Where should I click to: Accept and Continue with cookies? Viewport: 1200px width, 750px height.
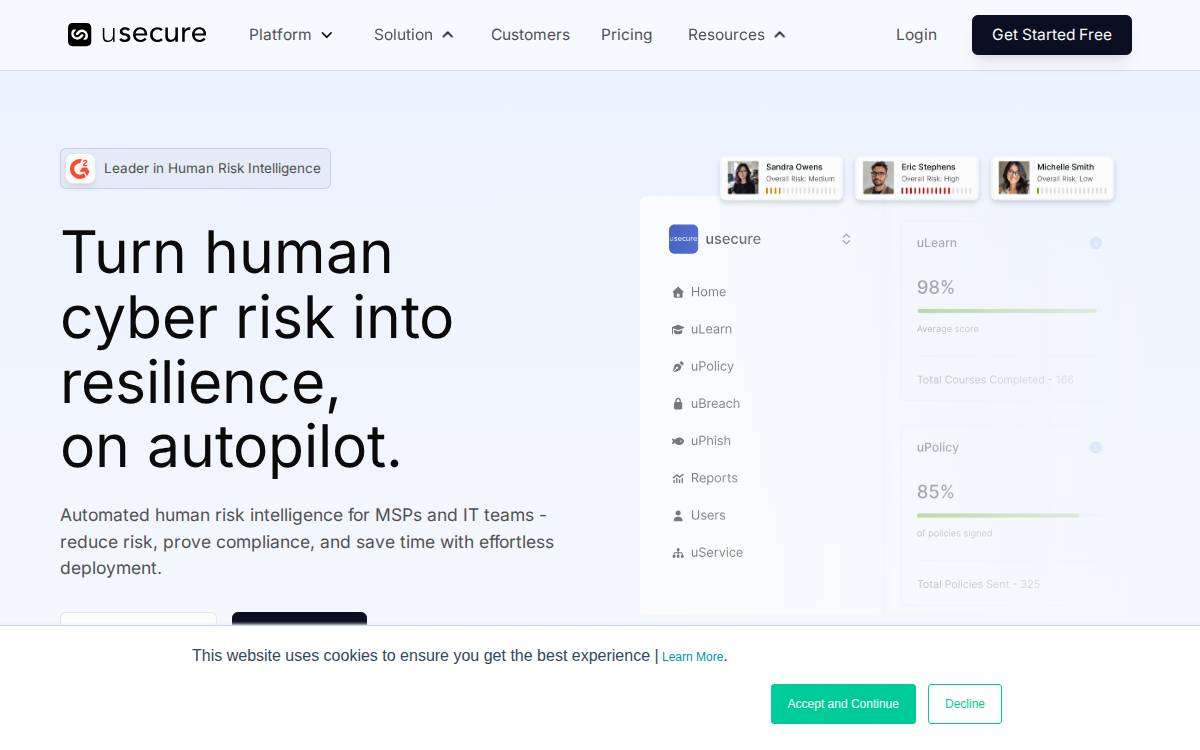(843, 704)
